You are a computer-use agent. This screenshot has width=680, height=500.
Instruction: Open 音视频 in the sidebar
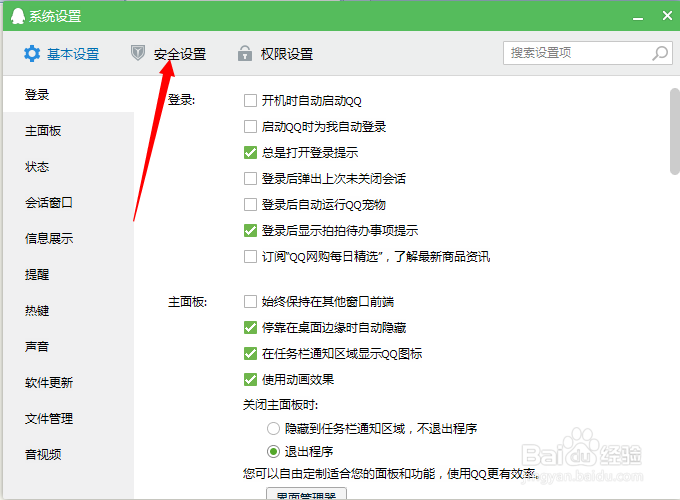pyautogui.click(x=69, y=454)
